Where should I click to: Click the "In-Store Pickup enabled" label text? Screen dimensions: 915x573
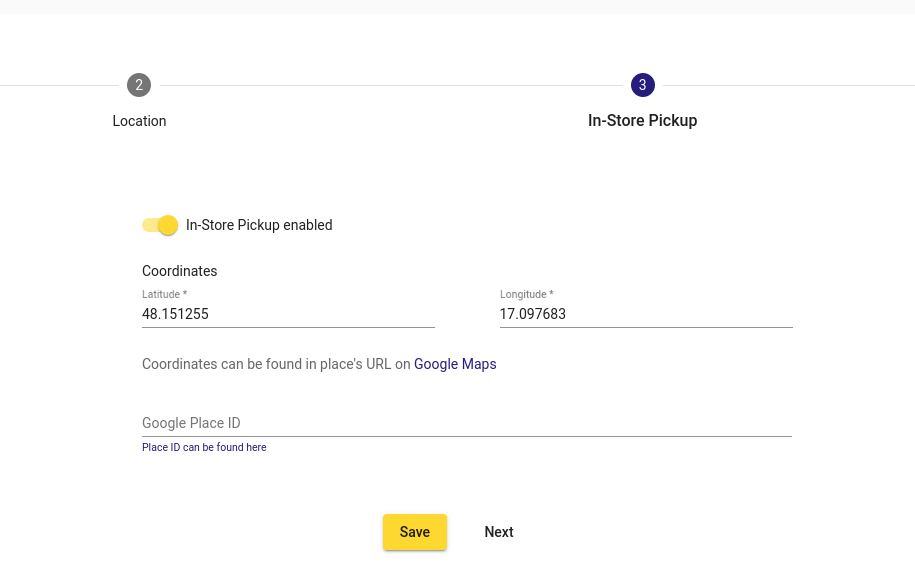coord(259,225)
